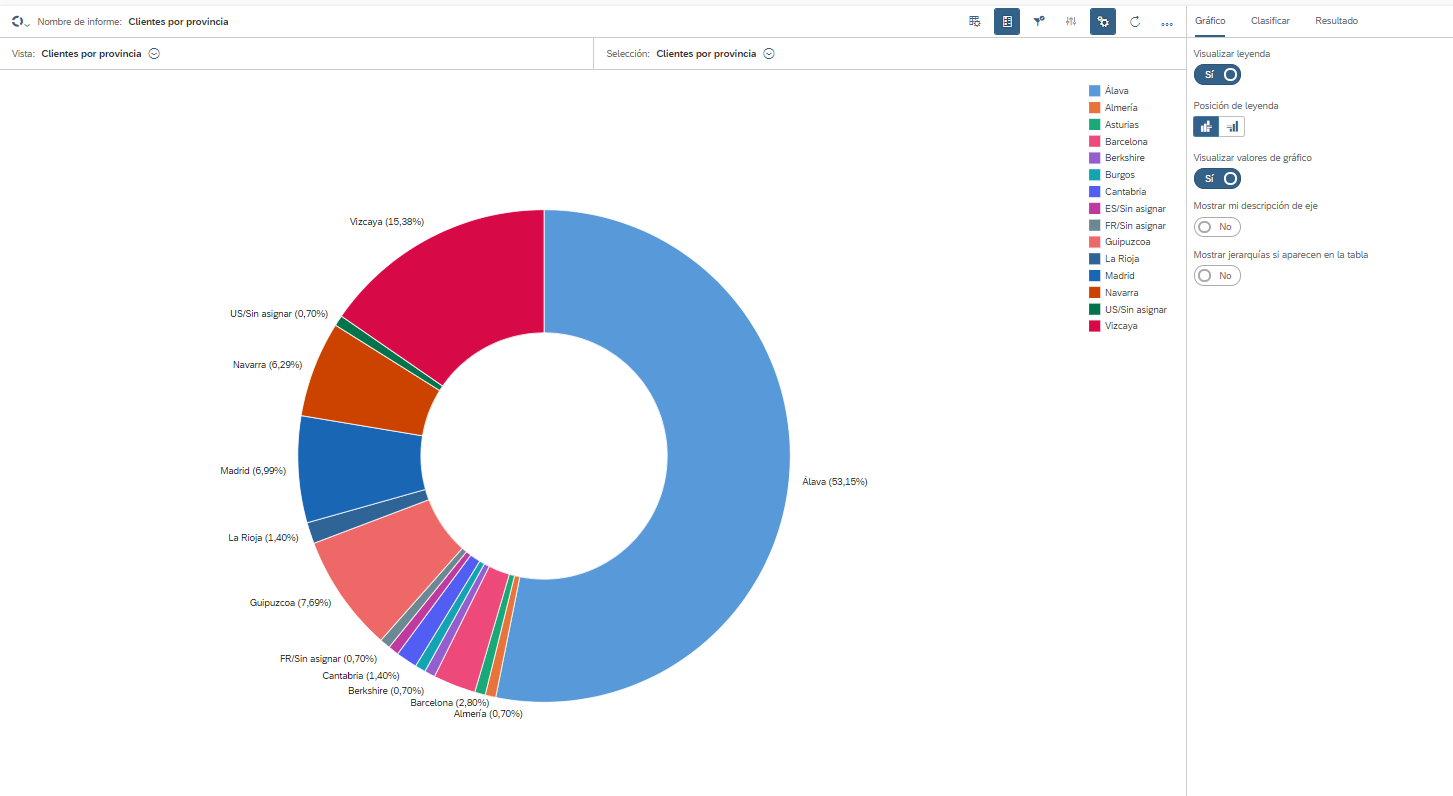Click the Berkshire legend entry
This screenshot has width=1453, height=796.
pyautogui.click(x=1117, y=158)
